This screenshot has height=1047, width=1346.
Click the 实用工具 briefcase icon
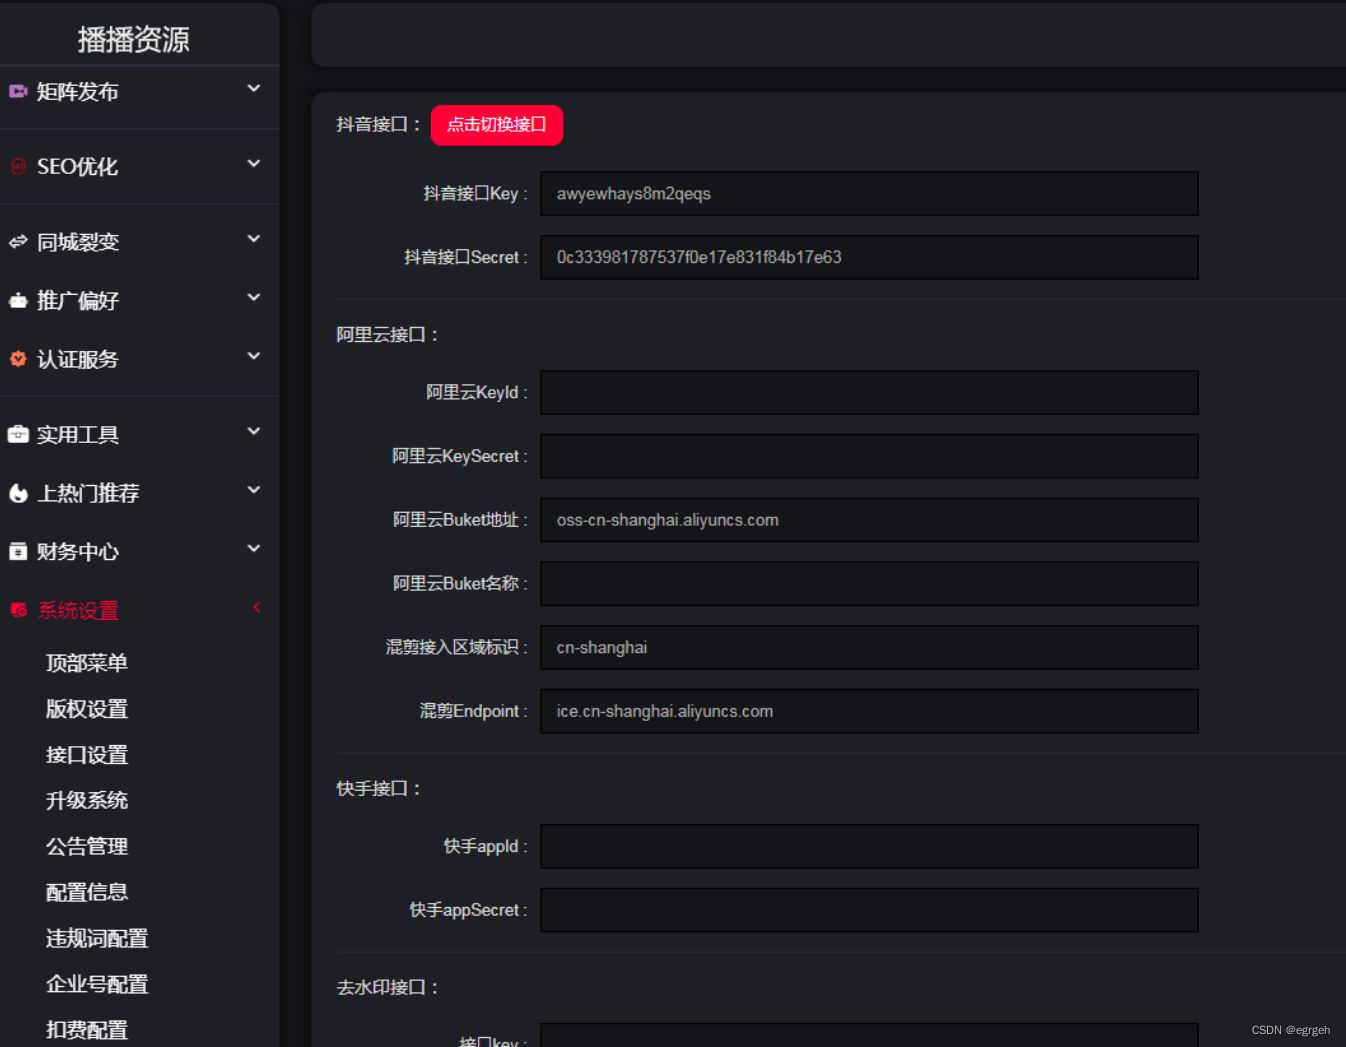click(x=18, y=434)
